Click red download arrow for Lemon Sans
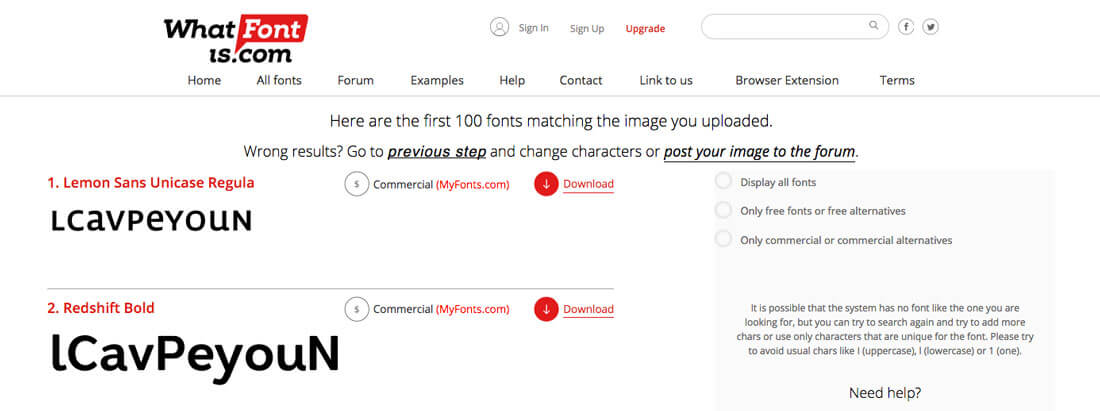 (546, 184)
